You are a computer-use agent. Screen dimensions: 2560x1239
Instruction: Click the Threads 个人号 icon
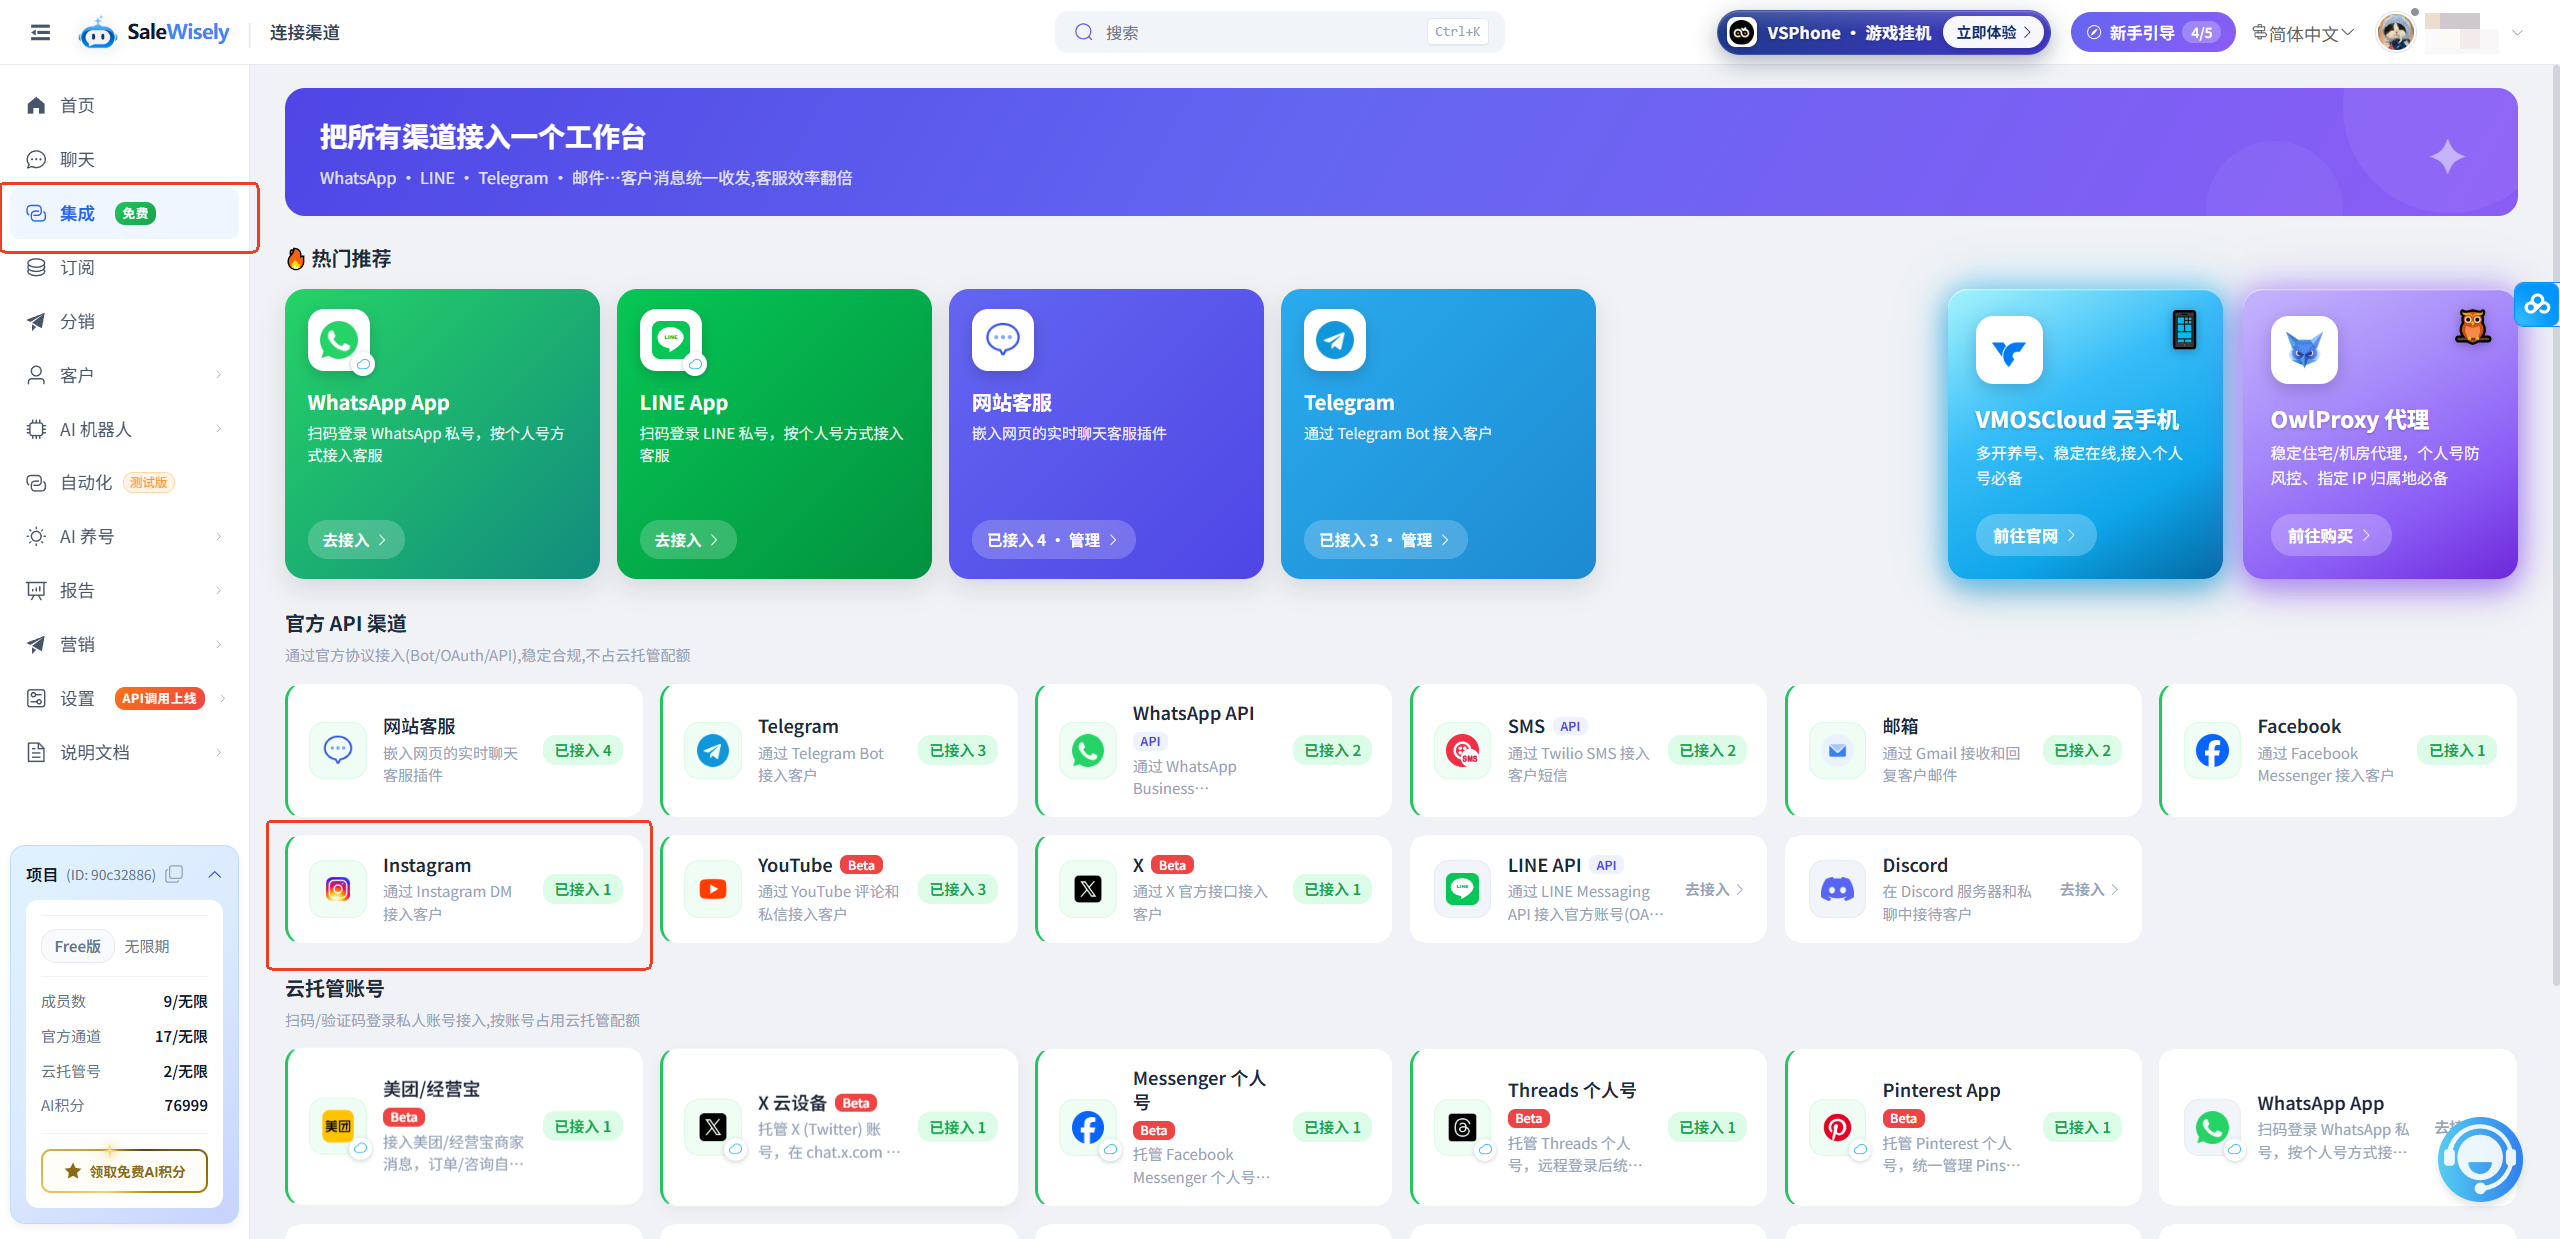click(1463, 1127)
